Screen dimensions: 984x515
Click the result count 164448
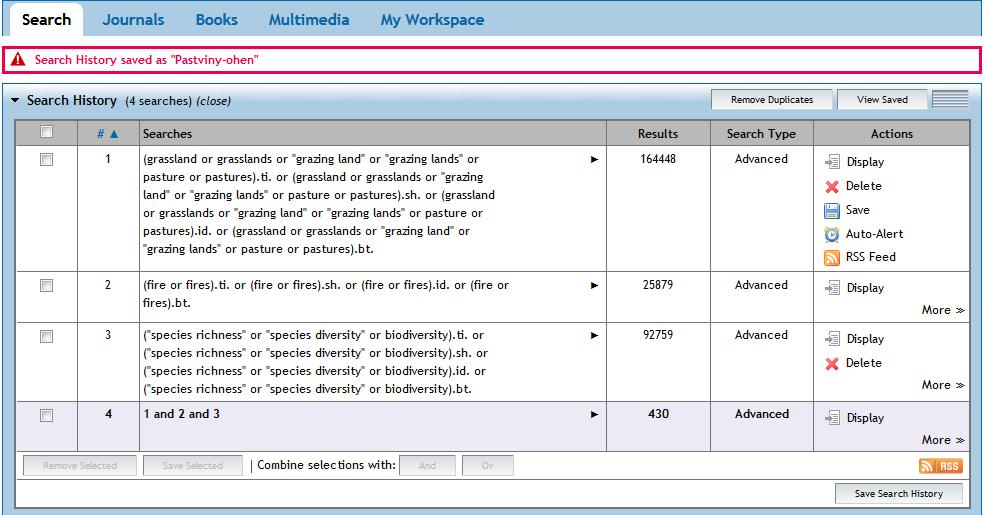658,159
